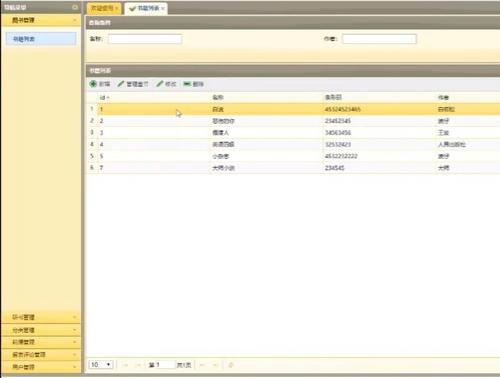Select the row with code 45324523465
500x378 pixels.
pyautogui.click(x=293, y=109)
